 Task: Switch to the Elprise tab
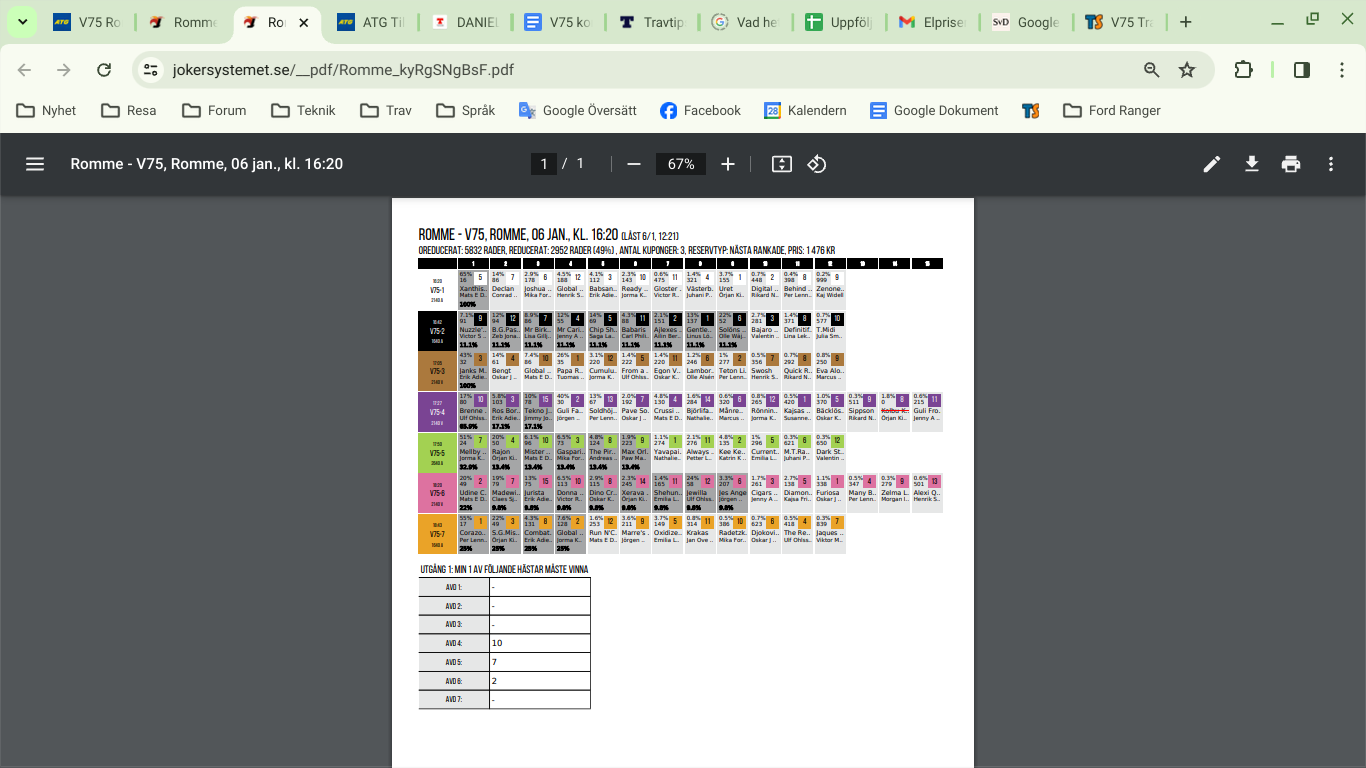click(934, 22)
